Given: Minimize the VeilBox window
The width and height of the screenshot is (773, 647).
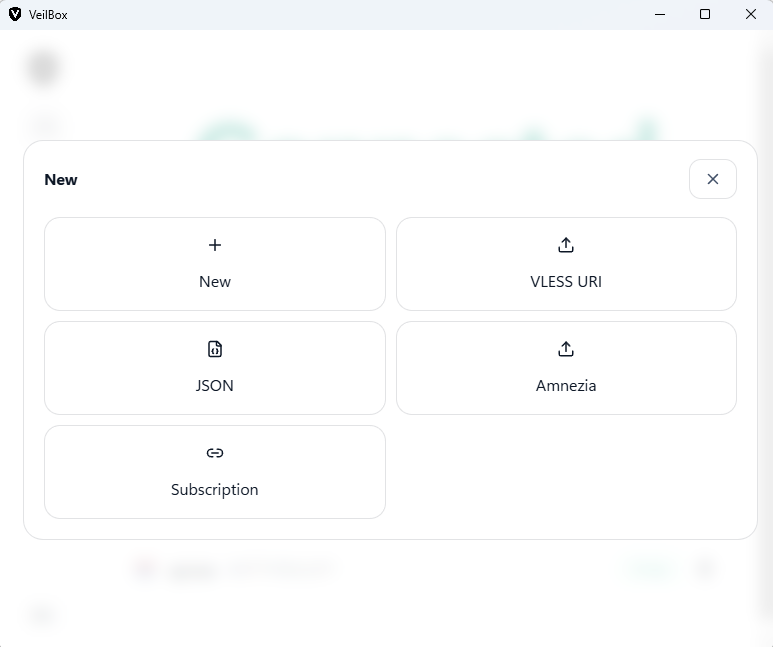Looking at the screenshot, I should [660, 14].
